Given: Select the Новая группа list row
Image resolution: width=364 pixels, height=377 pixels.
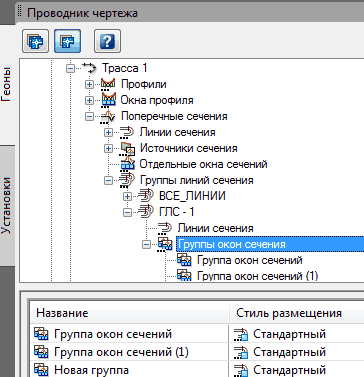Looking at the screenshot, I should coord(129,370).
